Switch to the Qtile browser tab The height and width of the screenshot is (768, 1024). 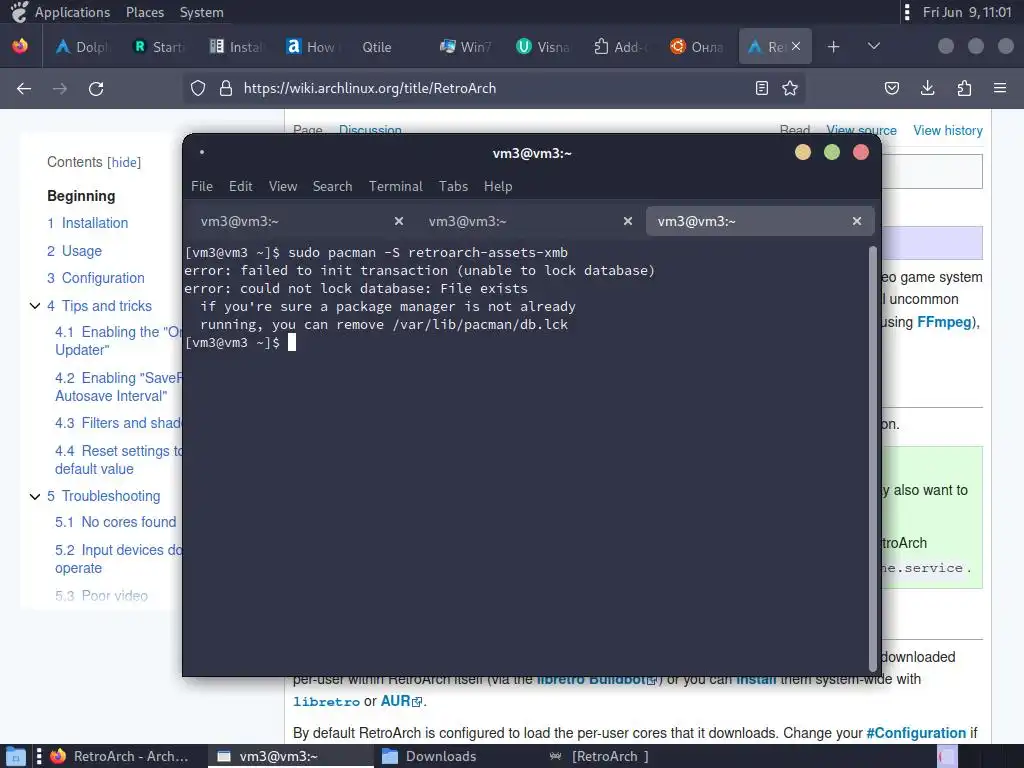389,47
